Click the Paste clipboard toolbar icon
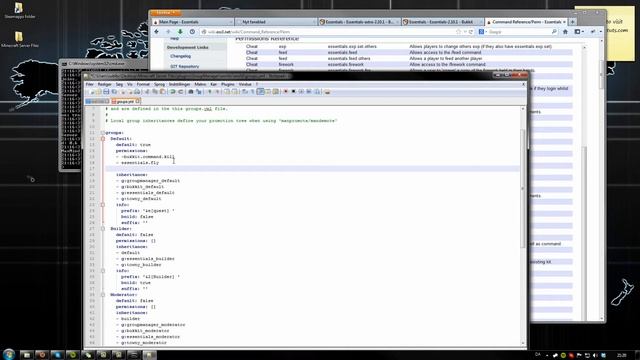The width and height of the screenshot is (640, 360). point(163,91)
